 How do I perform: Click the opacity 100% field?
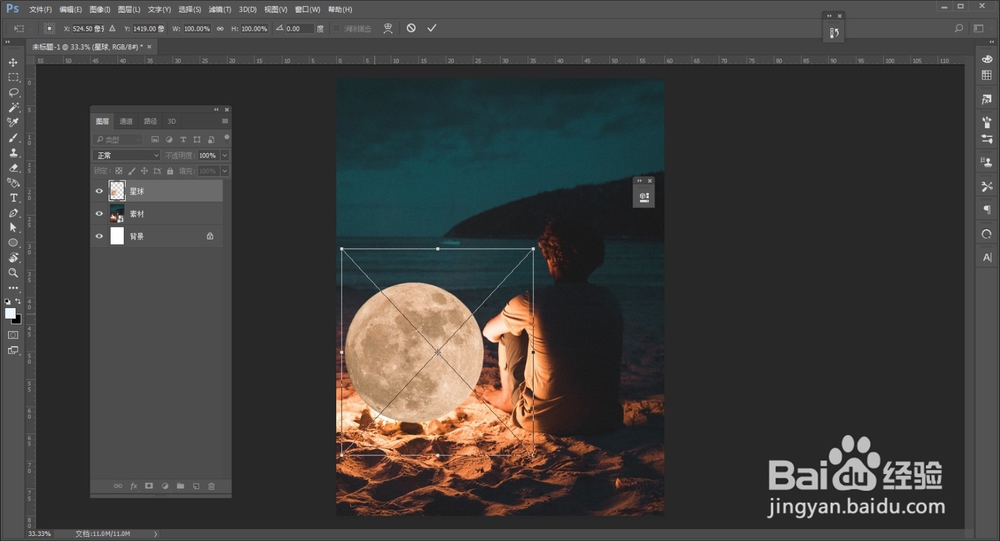click(x=208, y=155)
